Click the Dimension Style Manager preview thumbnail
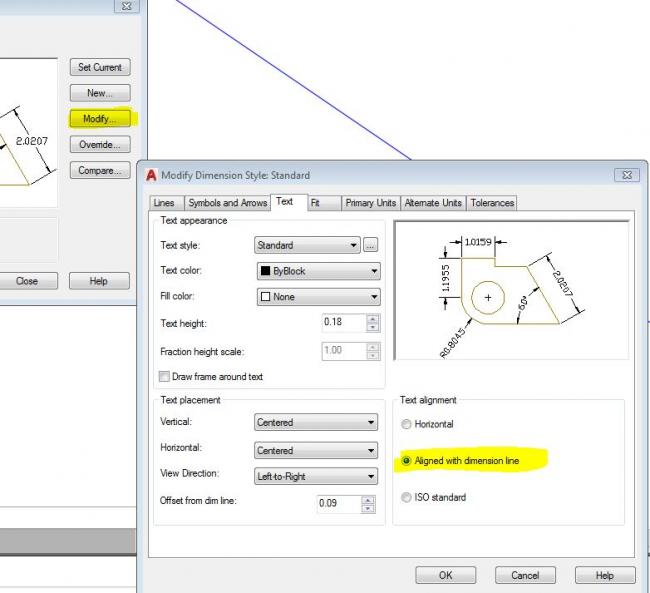Screen dimensions: 650x593 coord(28,133)
